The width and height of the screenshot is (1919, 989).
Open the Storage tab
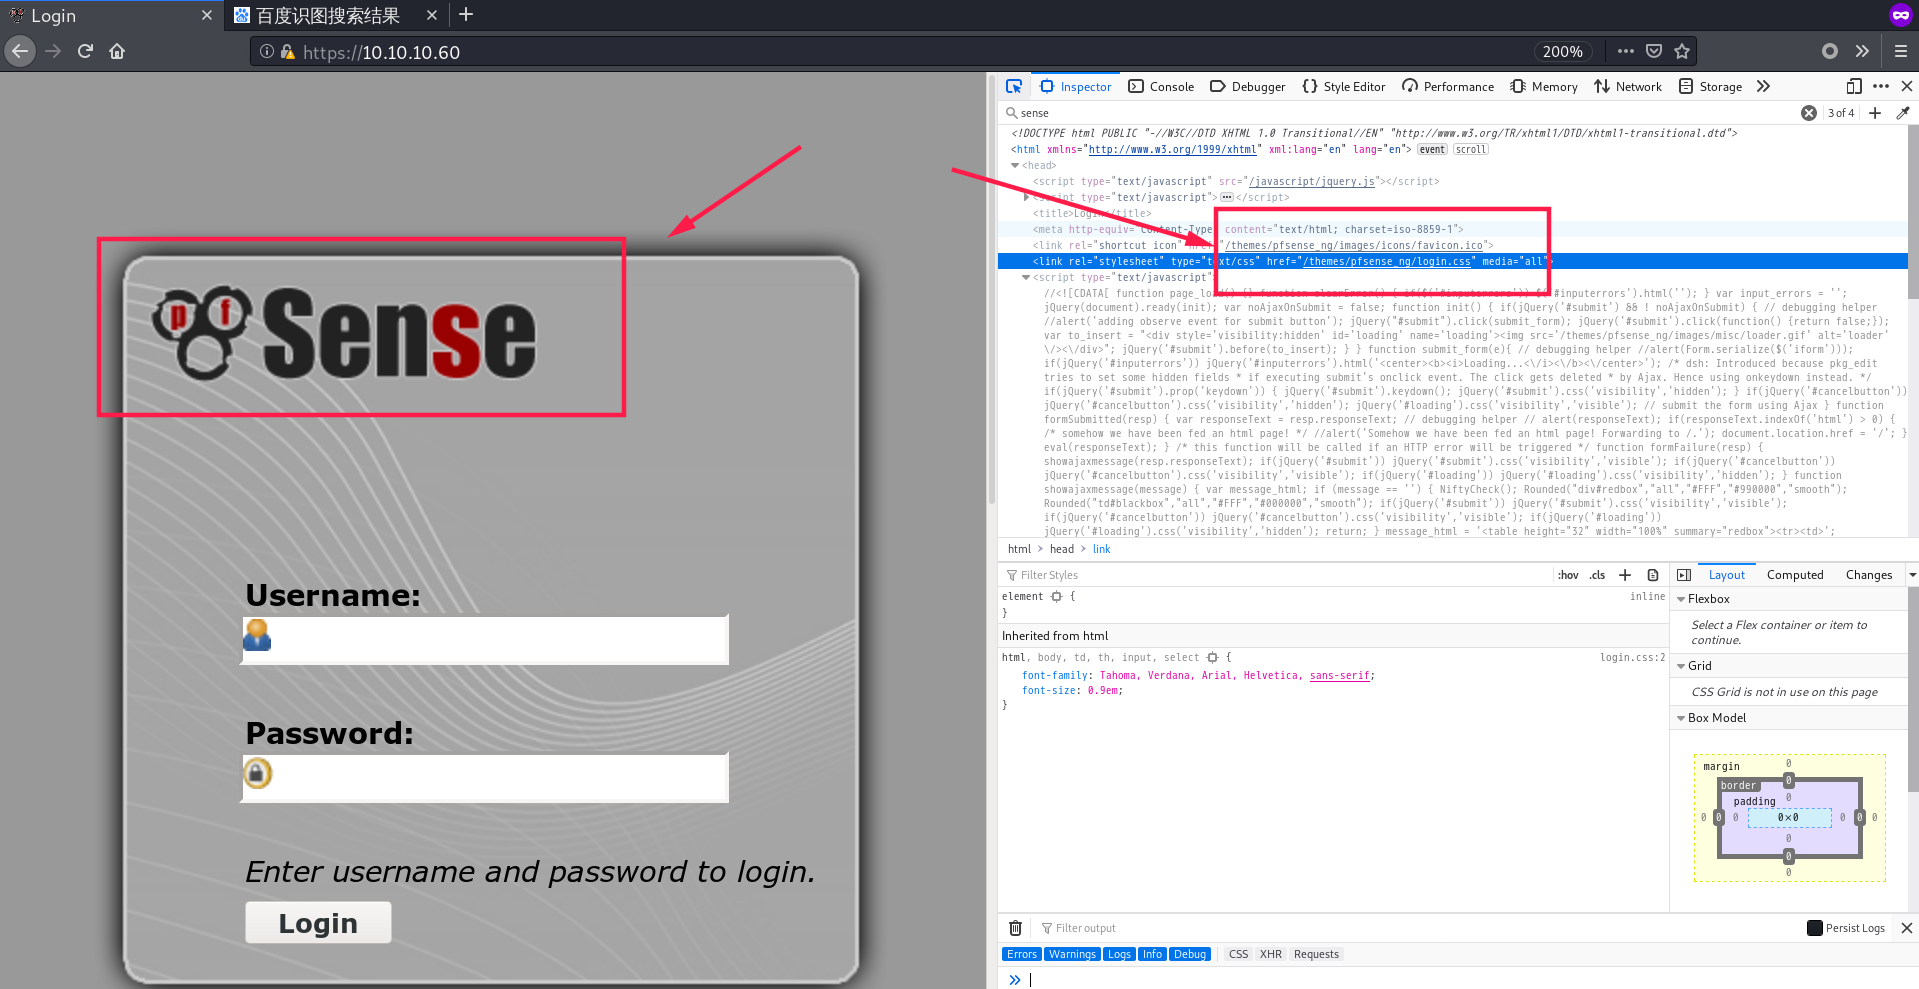1710,87
